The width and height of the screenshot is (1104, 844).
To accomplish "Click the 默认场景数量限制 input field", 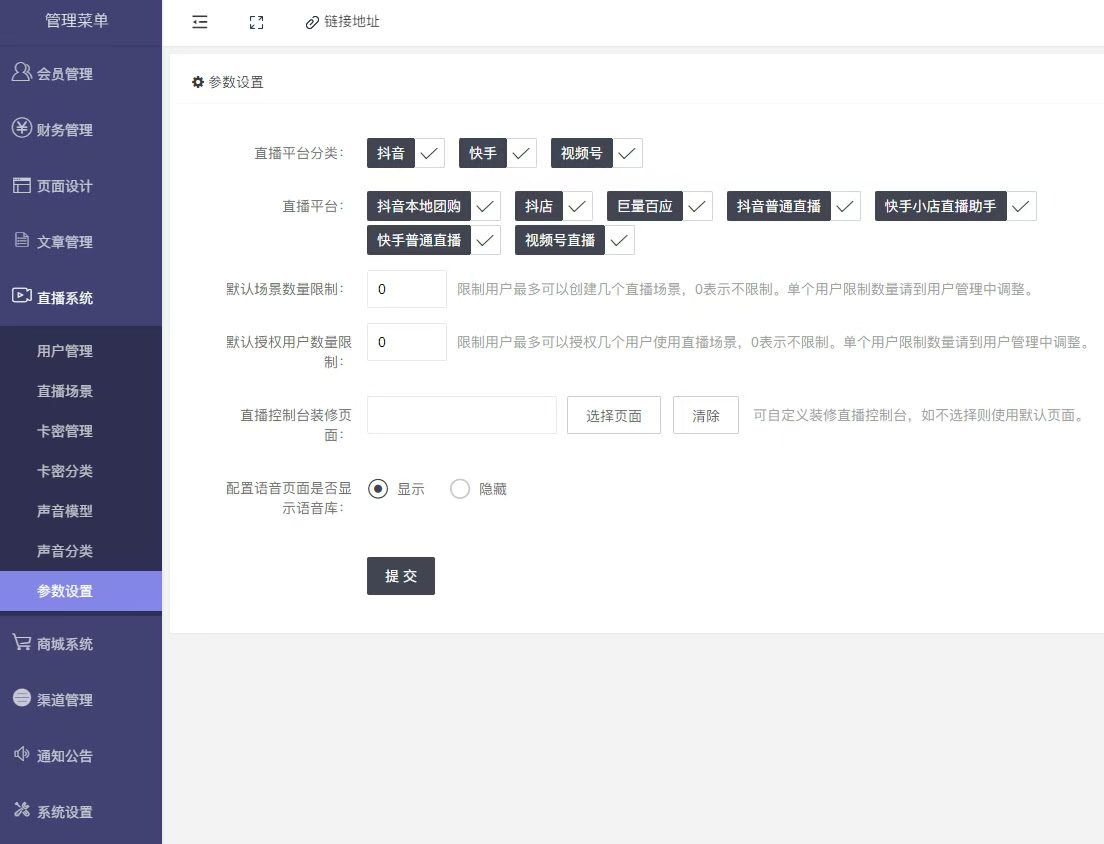I will point(406,289).
